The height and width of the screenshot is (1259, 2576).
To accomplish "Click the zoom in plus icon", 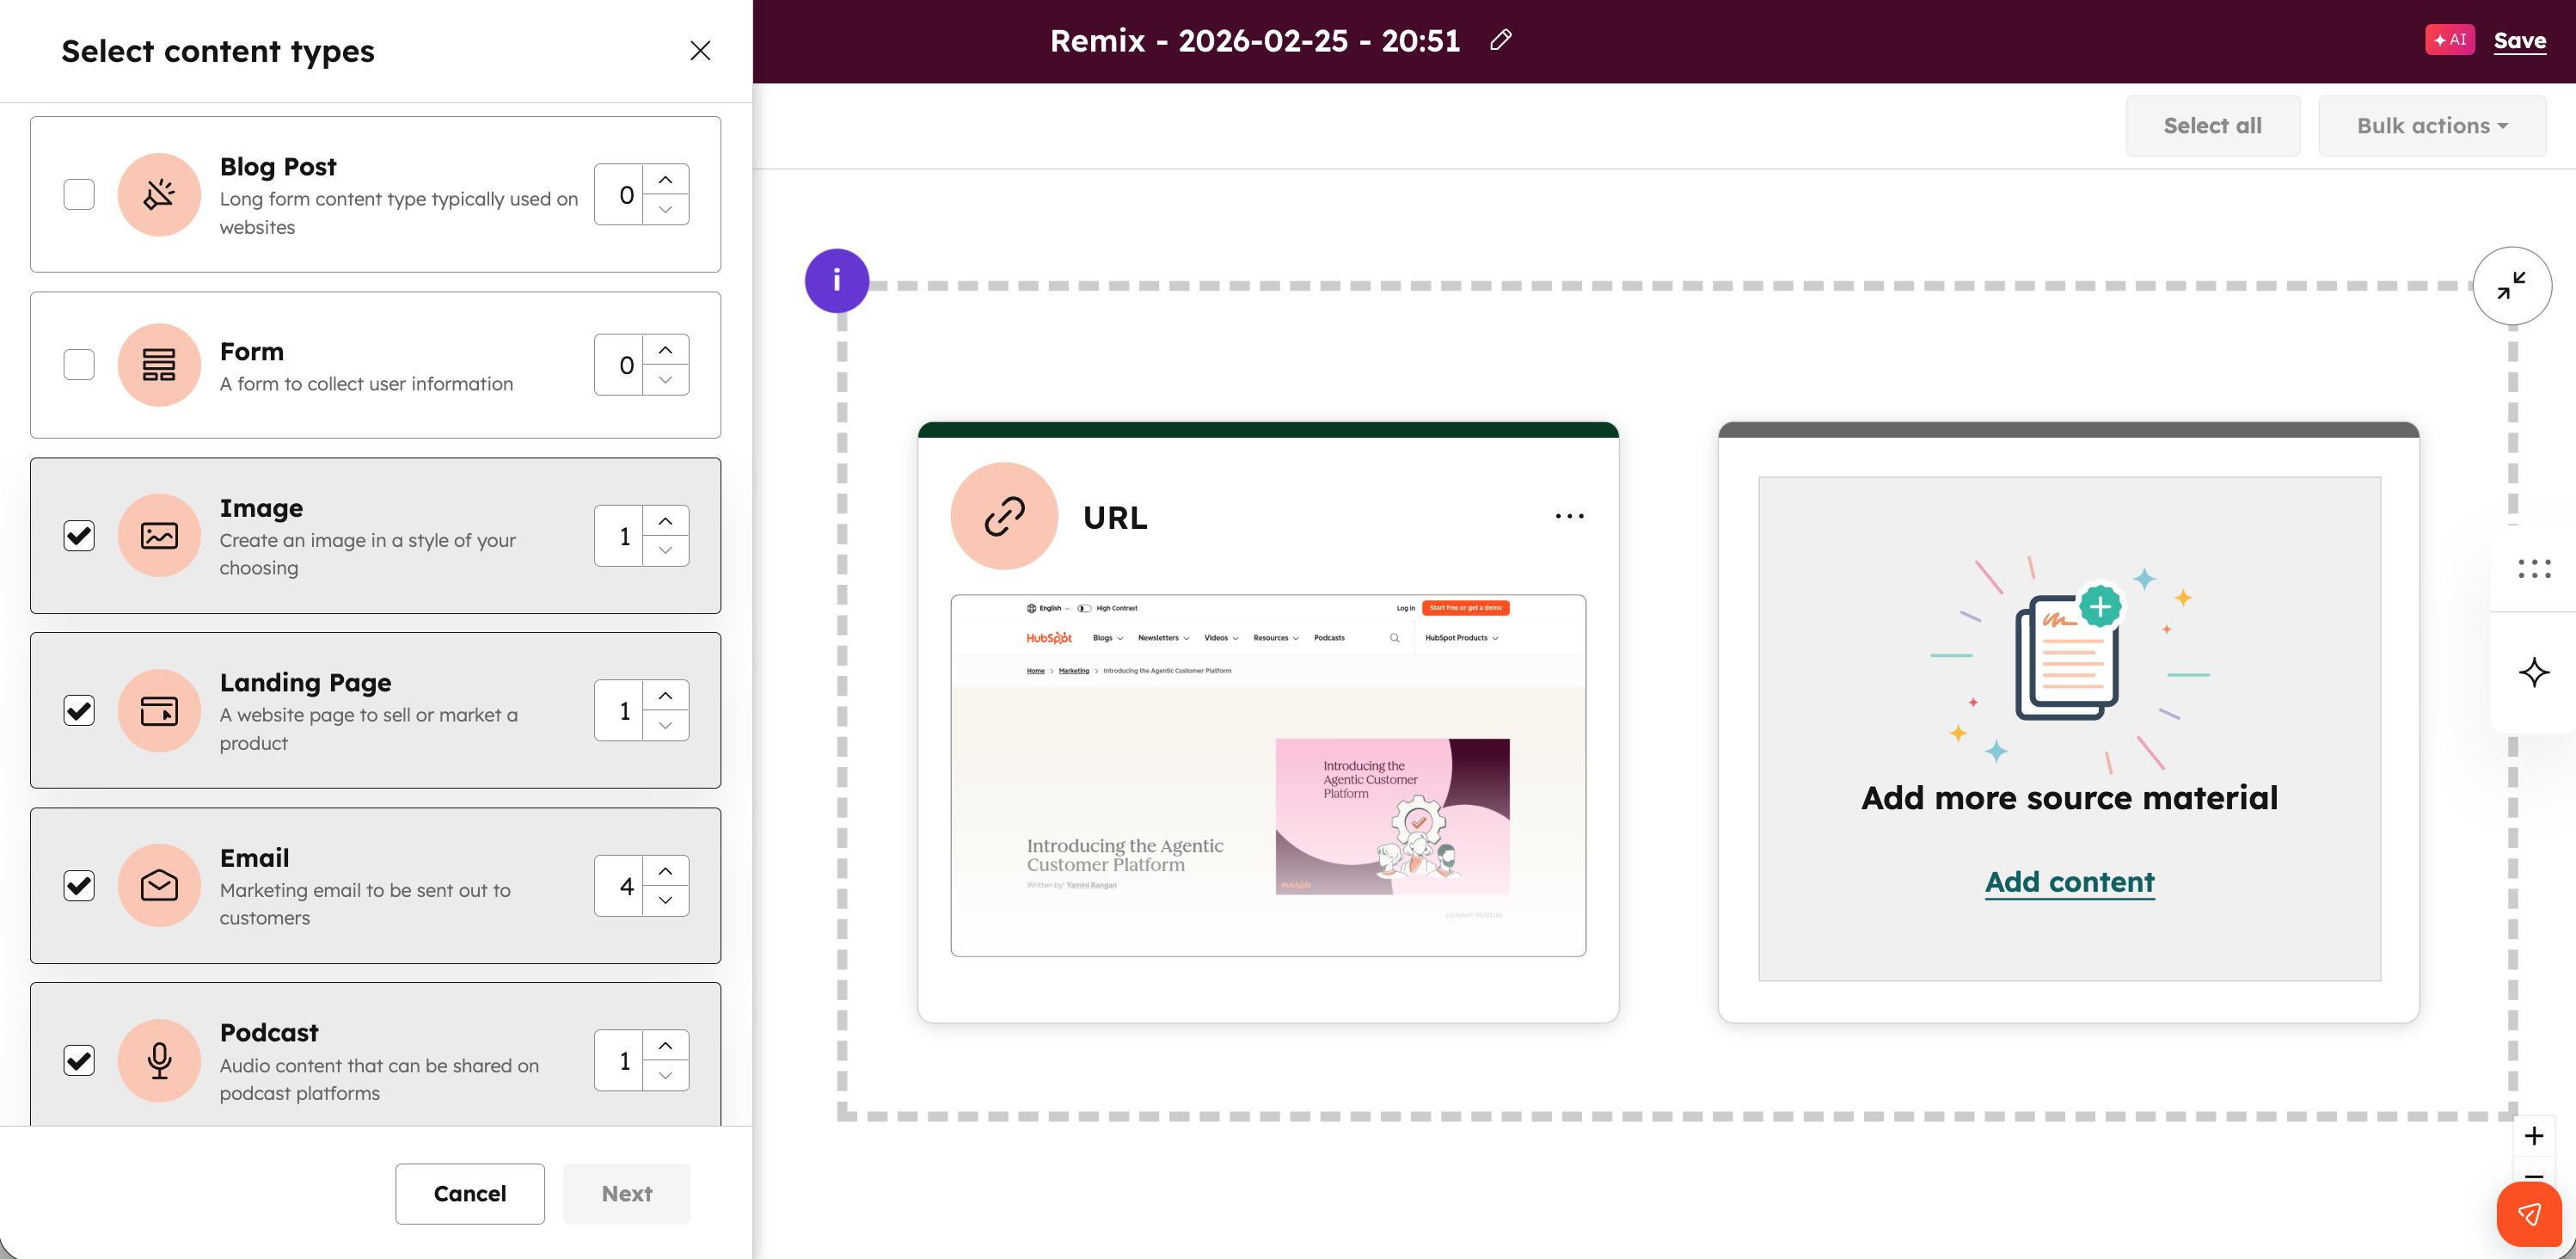I will 2533,1136.
